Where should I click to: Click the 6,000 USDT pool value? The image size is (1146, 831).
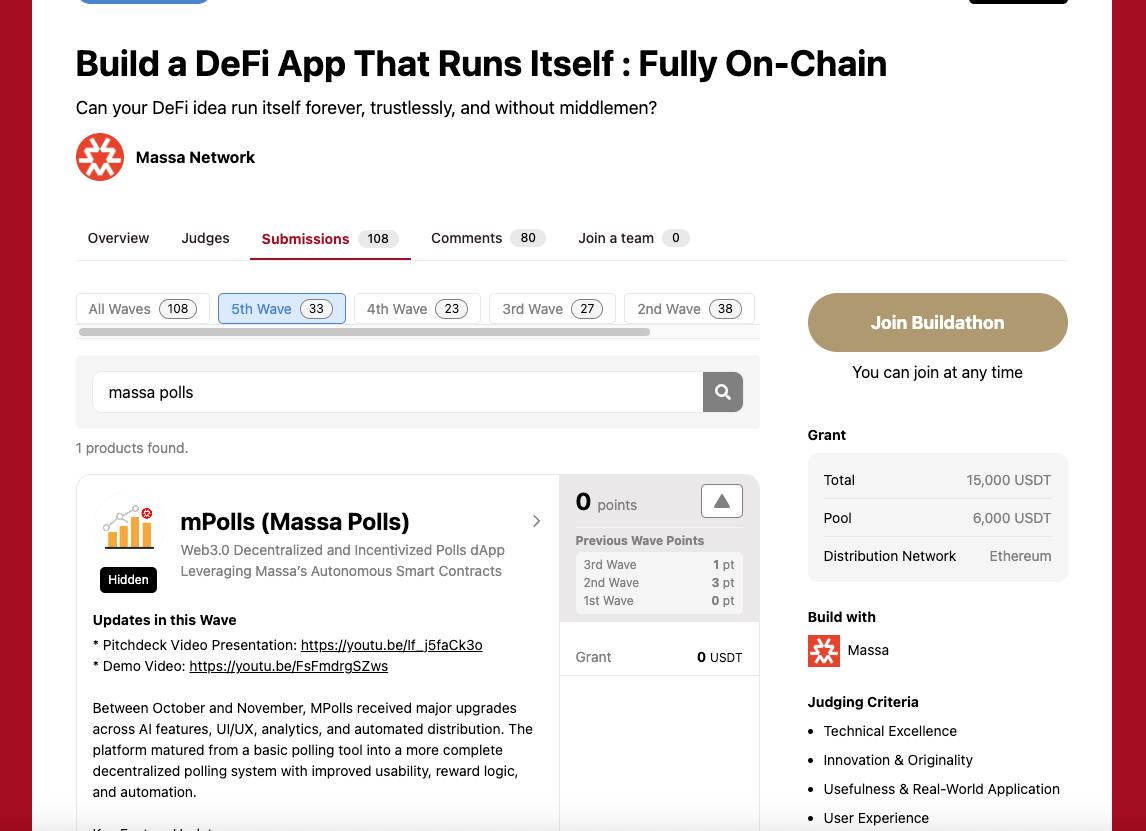pyautogui.click(x=1012, y=518)
